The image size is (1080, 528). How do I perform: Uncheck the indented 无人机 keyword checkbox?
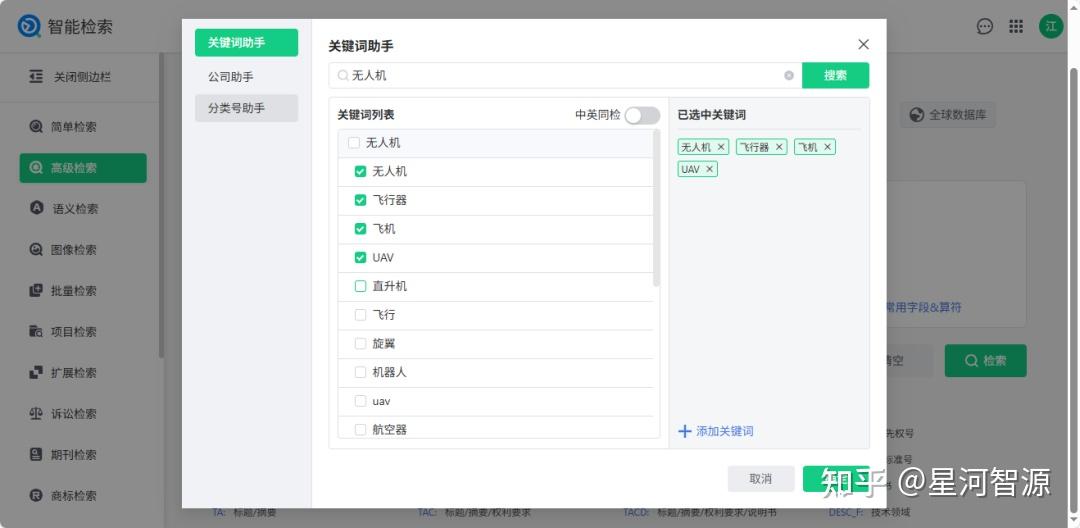pyautogui.click(x=360, y=171)
